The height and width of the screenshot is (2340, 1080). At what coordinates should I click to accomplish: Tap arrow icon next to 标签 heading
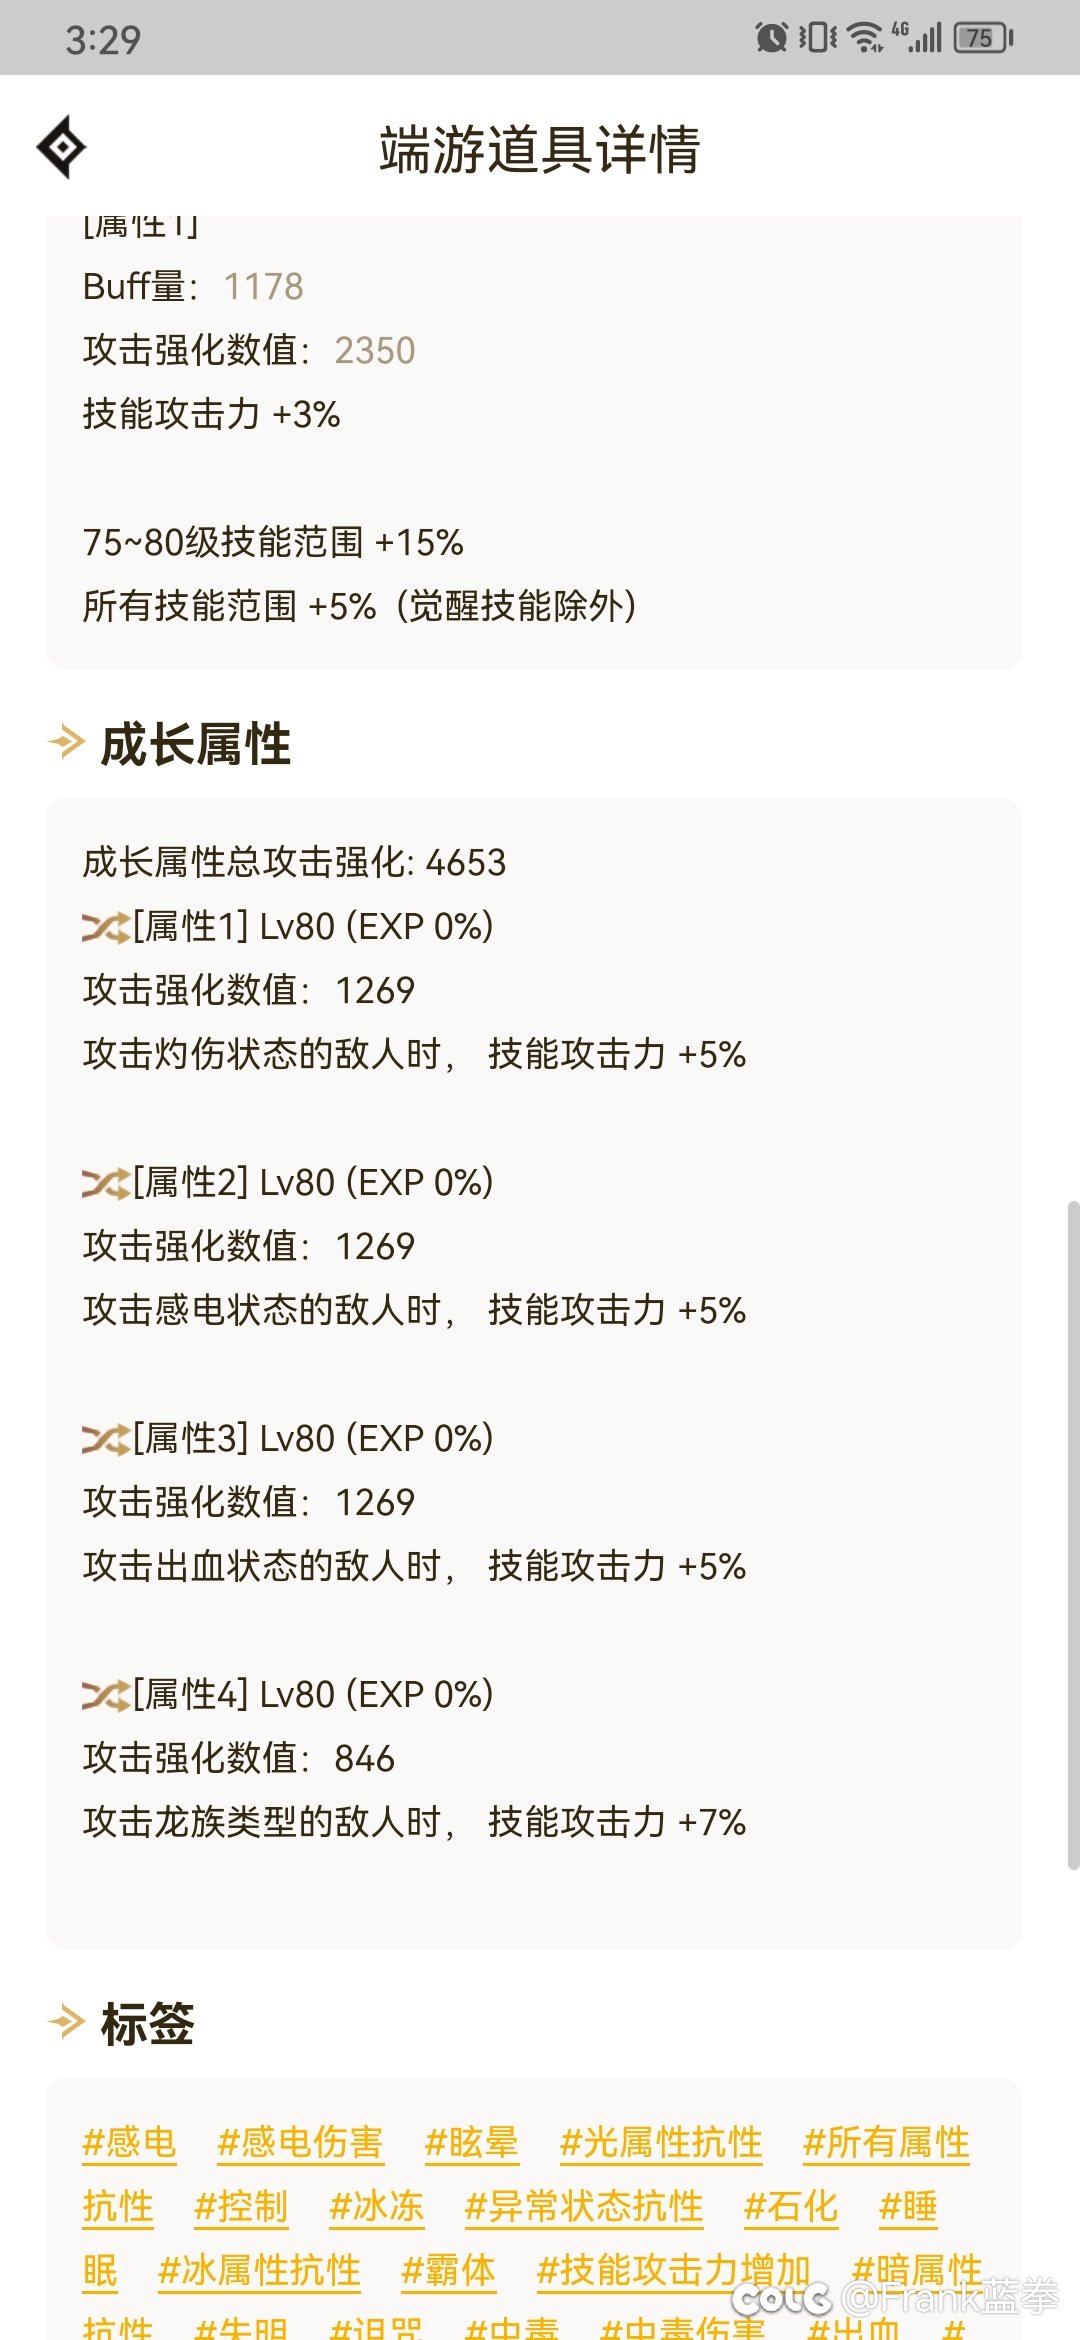(66, 2022)
